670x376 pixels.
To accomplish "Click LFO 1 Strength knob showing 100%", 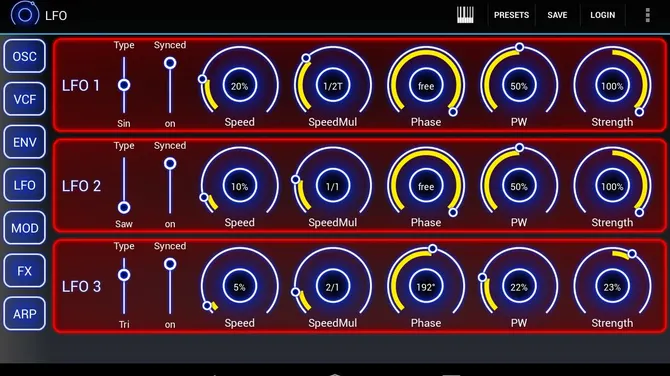I will point(612,85).
